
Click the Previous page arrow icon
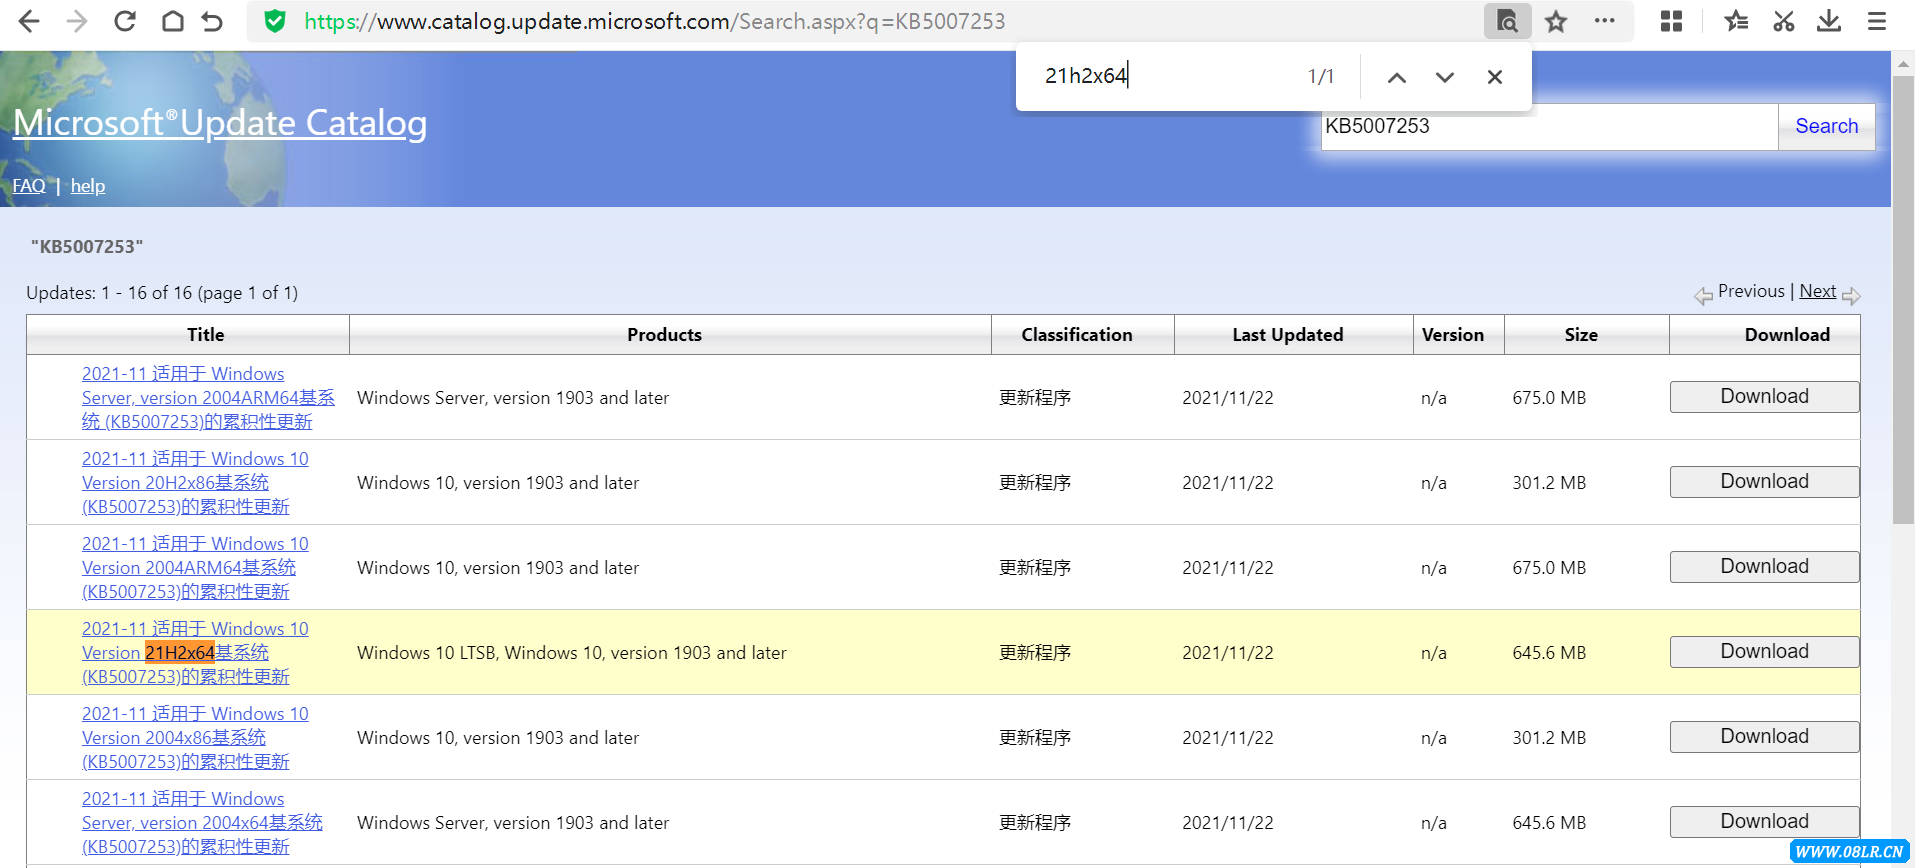pos(1703,296)
